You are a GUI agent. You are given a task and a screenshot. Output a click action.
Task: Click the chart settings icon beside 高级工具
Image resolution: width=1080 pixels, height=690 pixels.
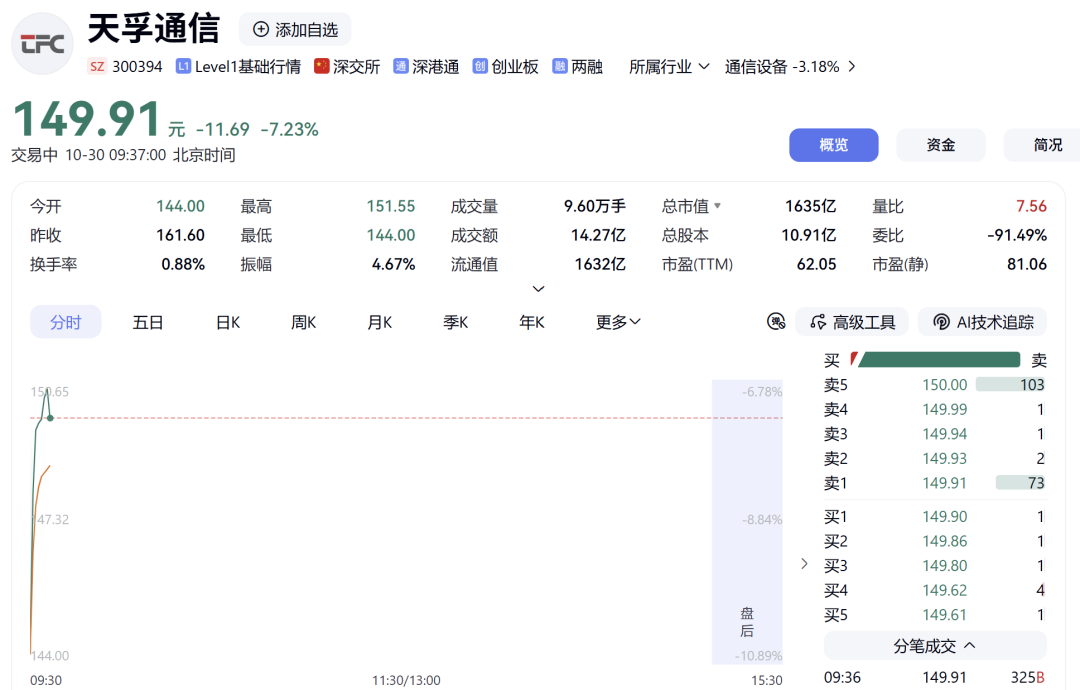coord(776,322)
